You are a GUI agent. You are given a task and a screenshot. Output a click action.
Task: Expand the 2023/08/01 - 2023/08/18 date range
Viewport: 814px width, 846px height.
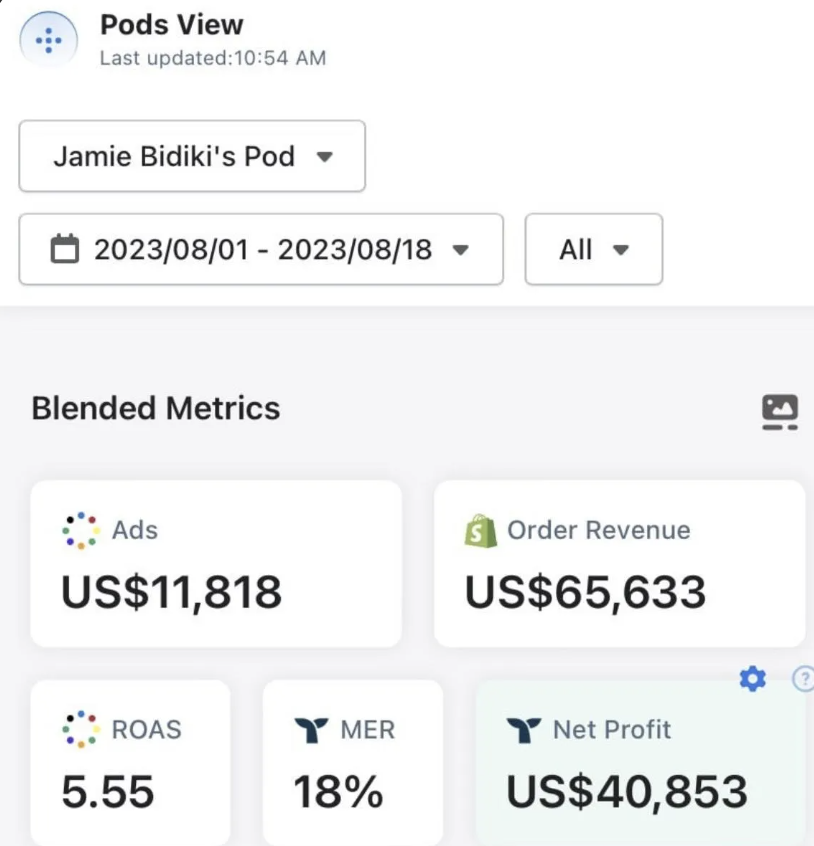coord(260,250)
